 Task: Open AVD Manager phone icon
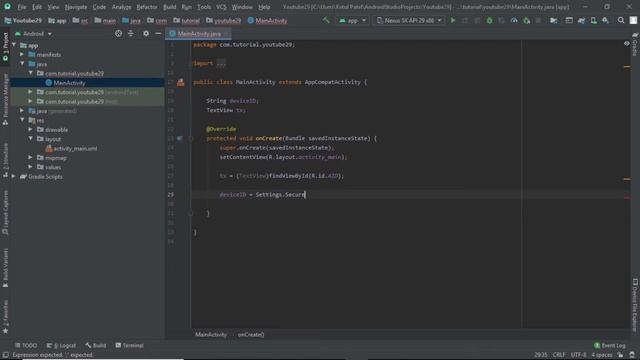[593, 20]
